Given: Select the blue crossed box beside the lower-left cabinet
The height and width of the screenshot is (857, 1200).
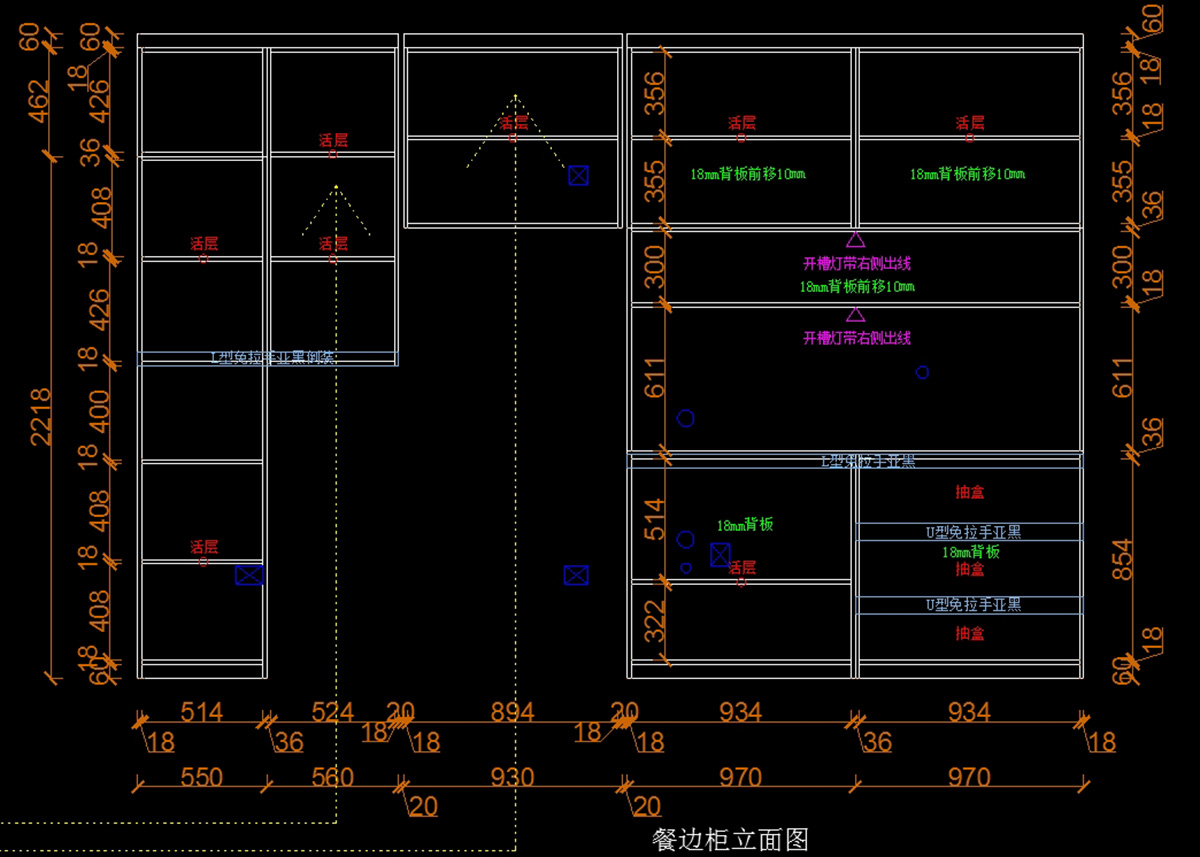Looking at the screenshot, I should point(249,575).
